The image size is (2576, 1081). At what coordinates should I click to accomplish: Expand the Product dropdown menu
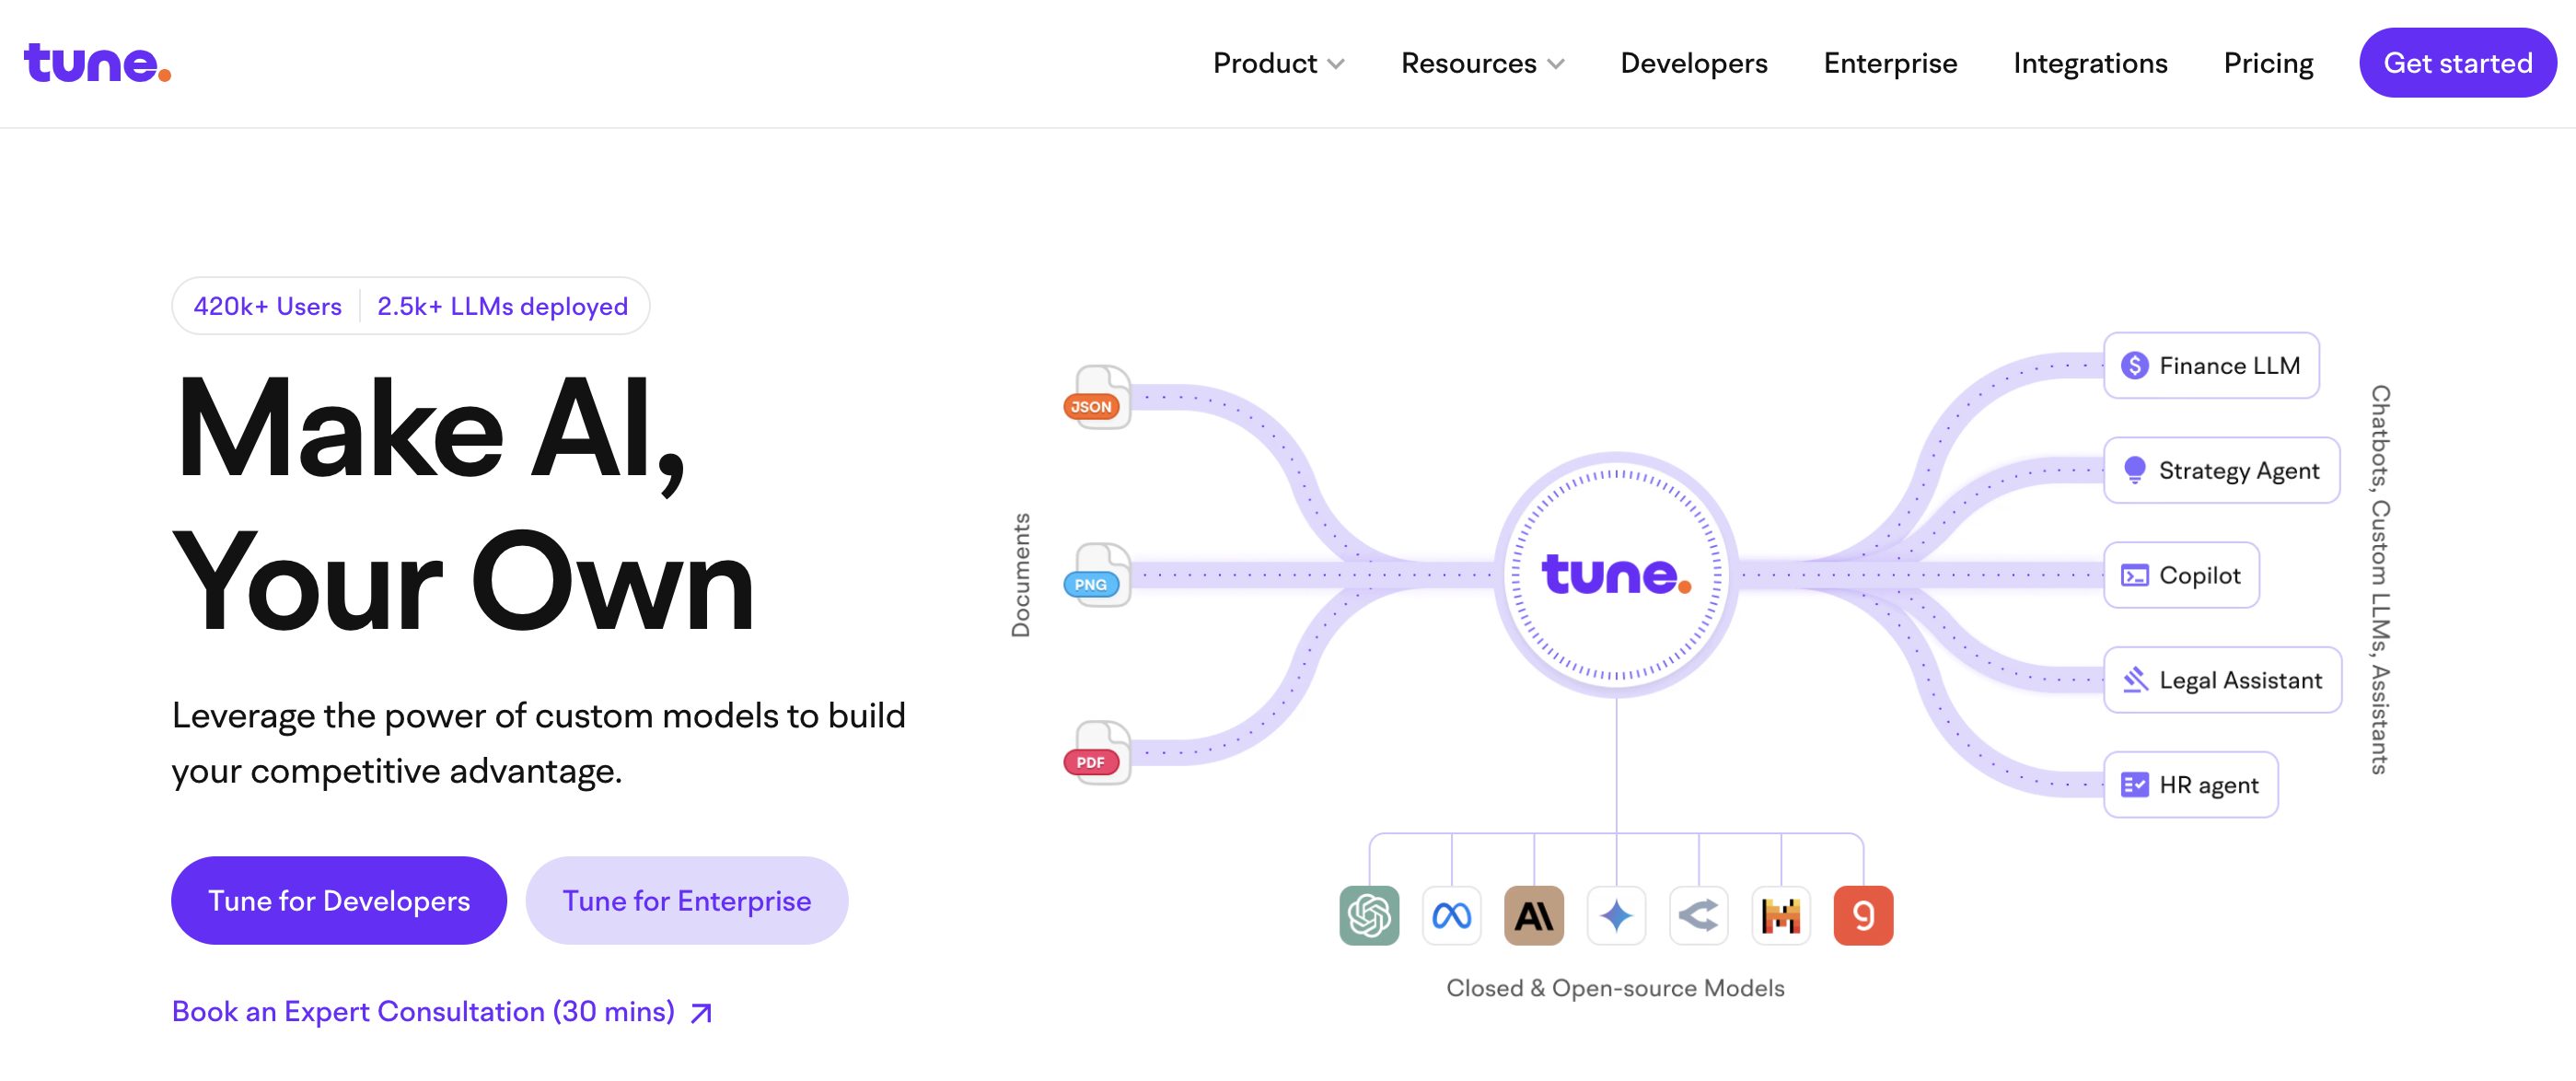[x=1278, y=63]
